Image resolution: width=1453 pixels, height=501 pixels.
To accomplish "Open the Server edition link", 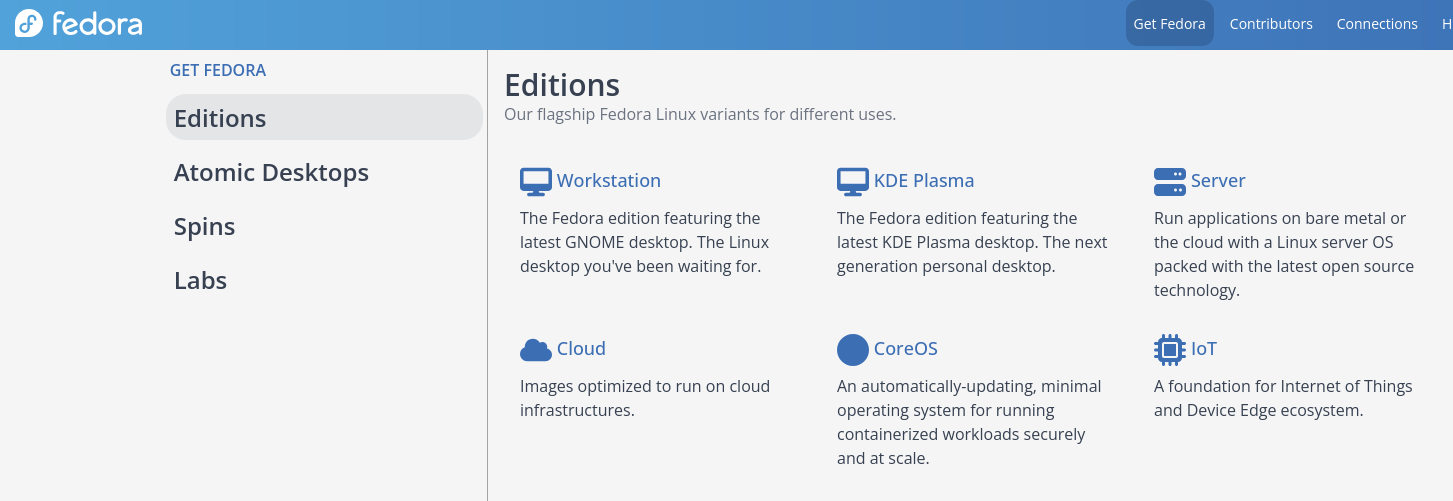I will click(1218, 181).
